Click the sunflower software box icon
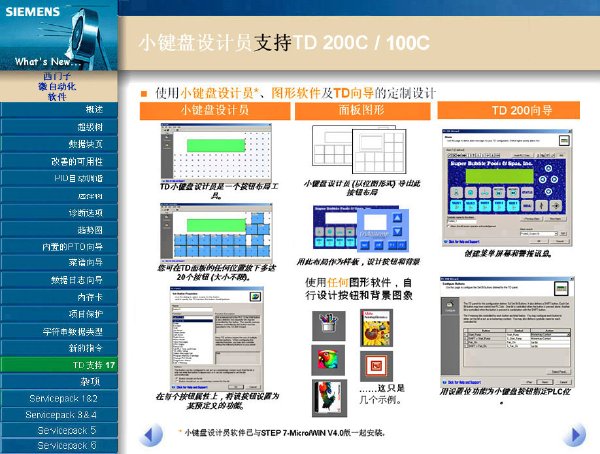600x454 pixels. pos(377,328)
